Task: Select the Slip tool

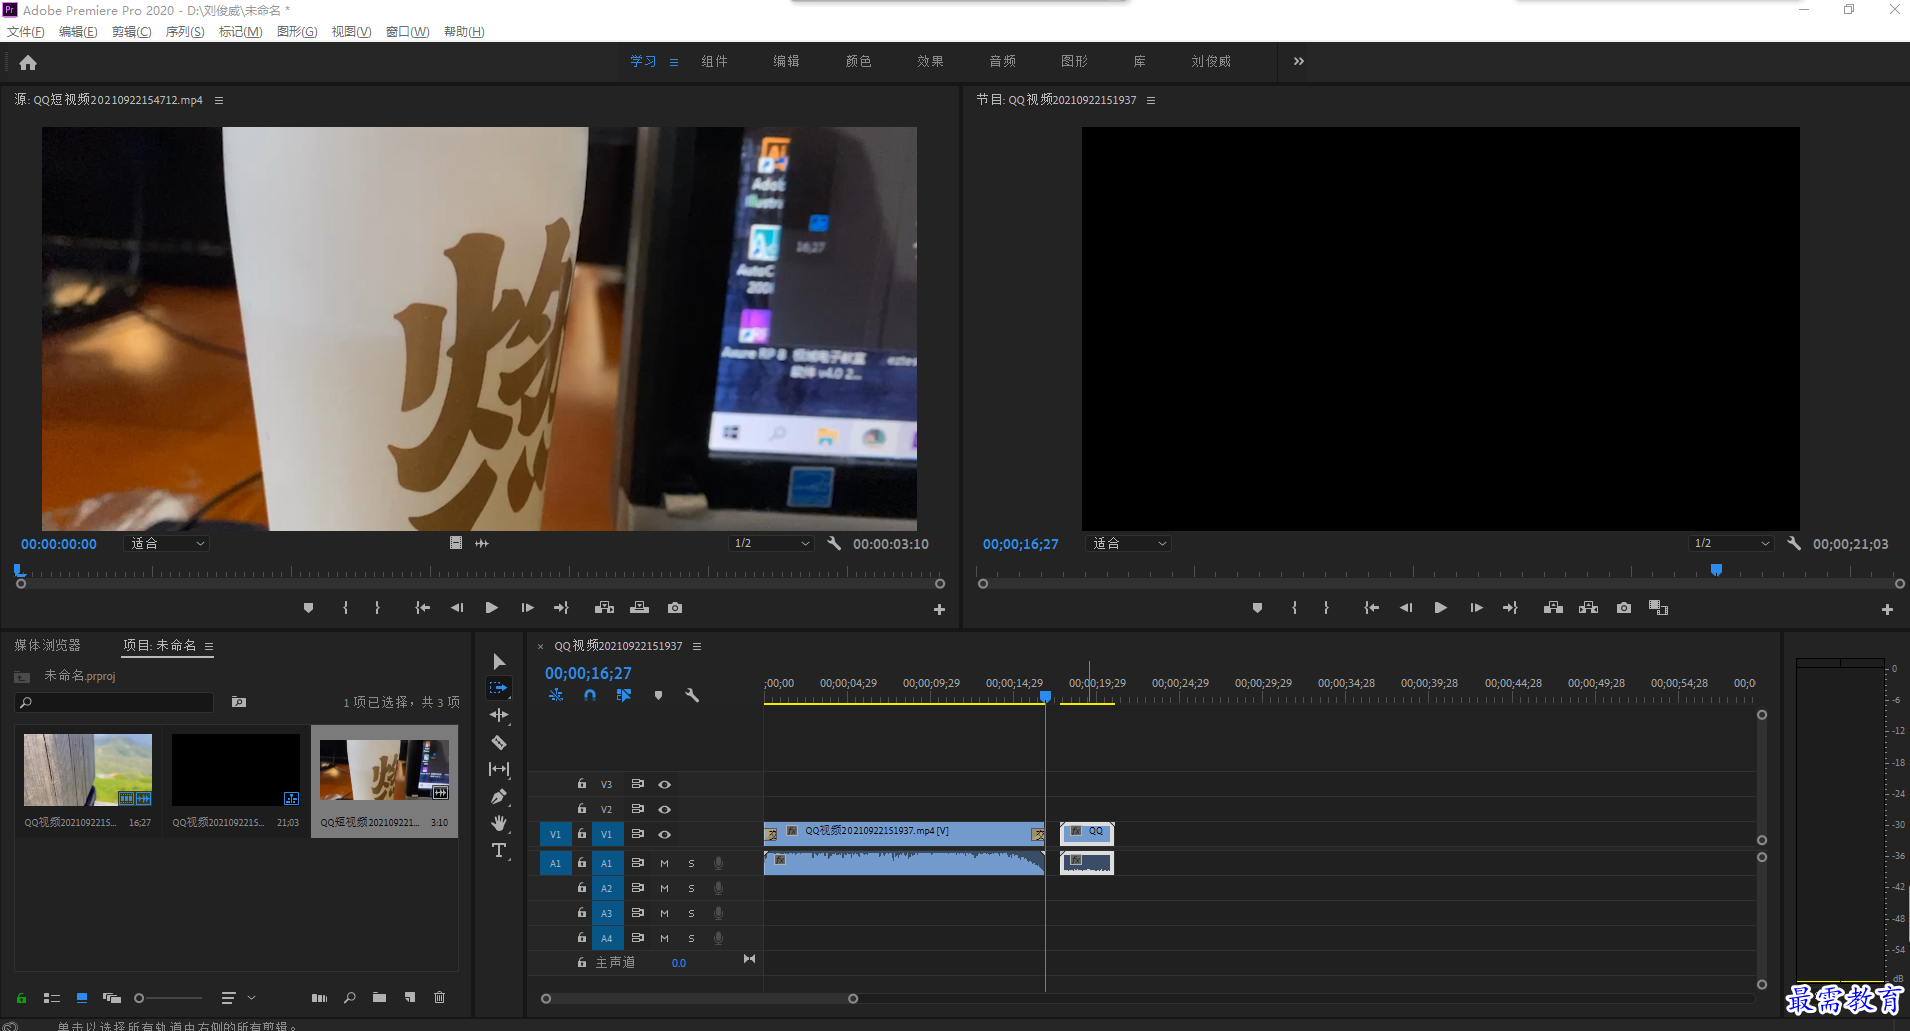Action: 499,769
